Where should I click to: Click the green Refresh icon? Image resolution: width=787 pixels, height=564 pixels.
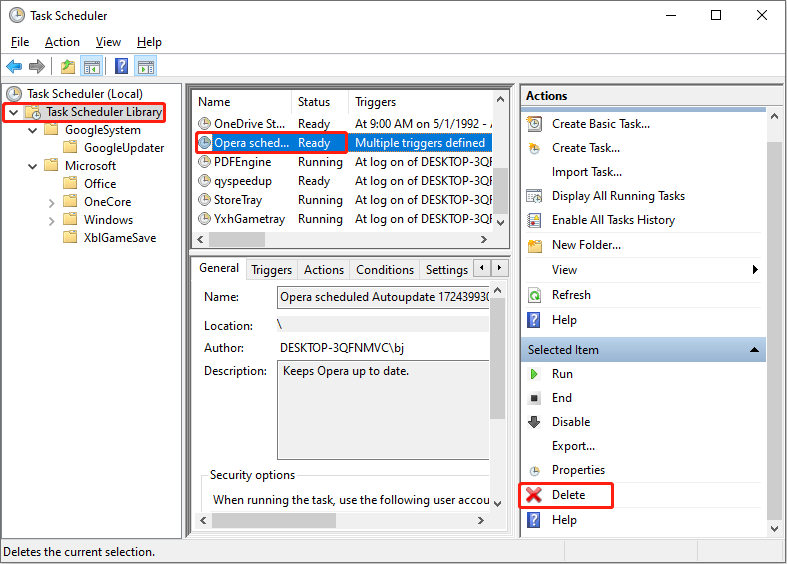(535, 295)
